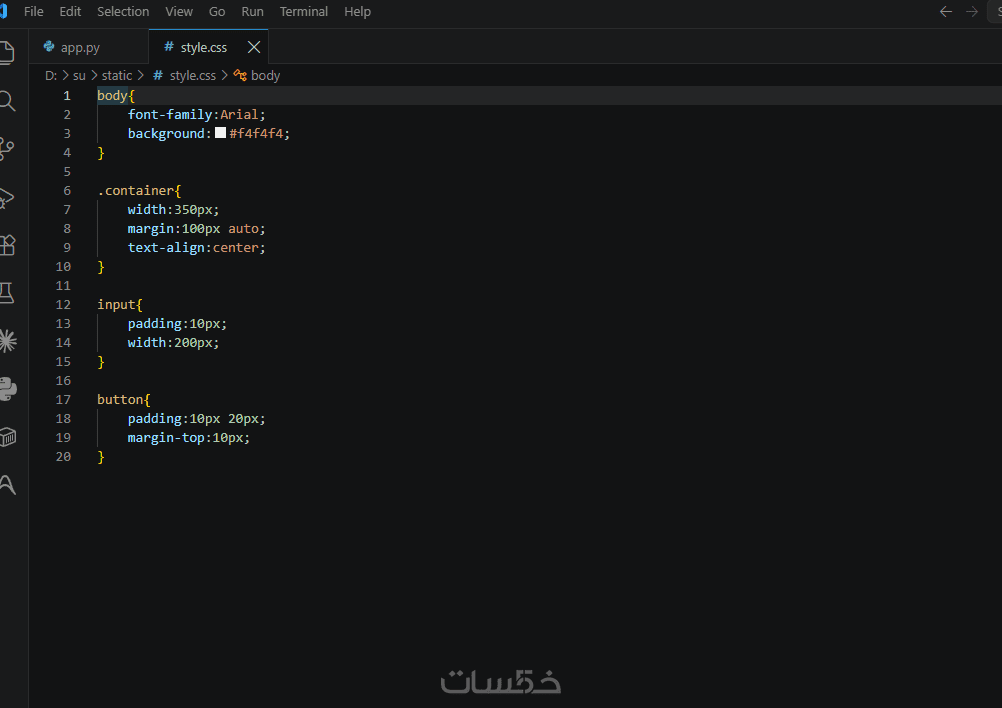
Task: Open the Help menu
Action: pyautogui.click(x=357, y=12)
